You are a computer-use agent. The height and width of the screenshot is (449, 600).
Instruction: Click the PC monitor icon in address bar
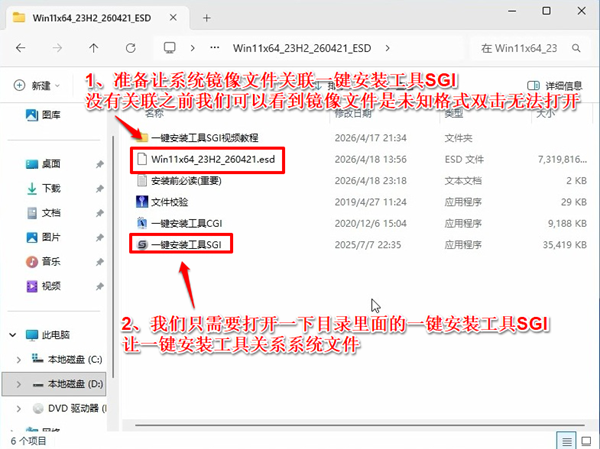pyautogui.click(x=170, y=48)
